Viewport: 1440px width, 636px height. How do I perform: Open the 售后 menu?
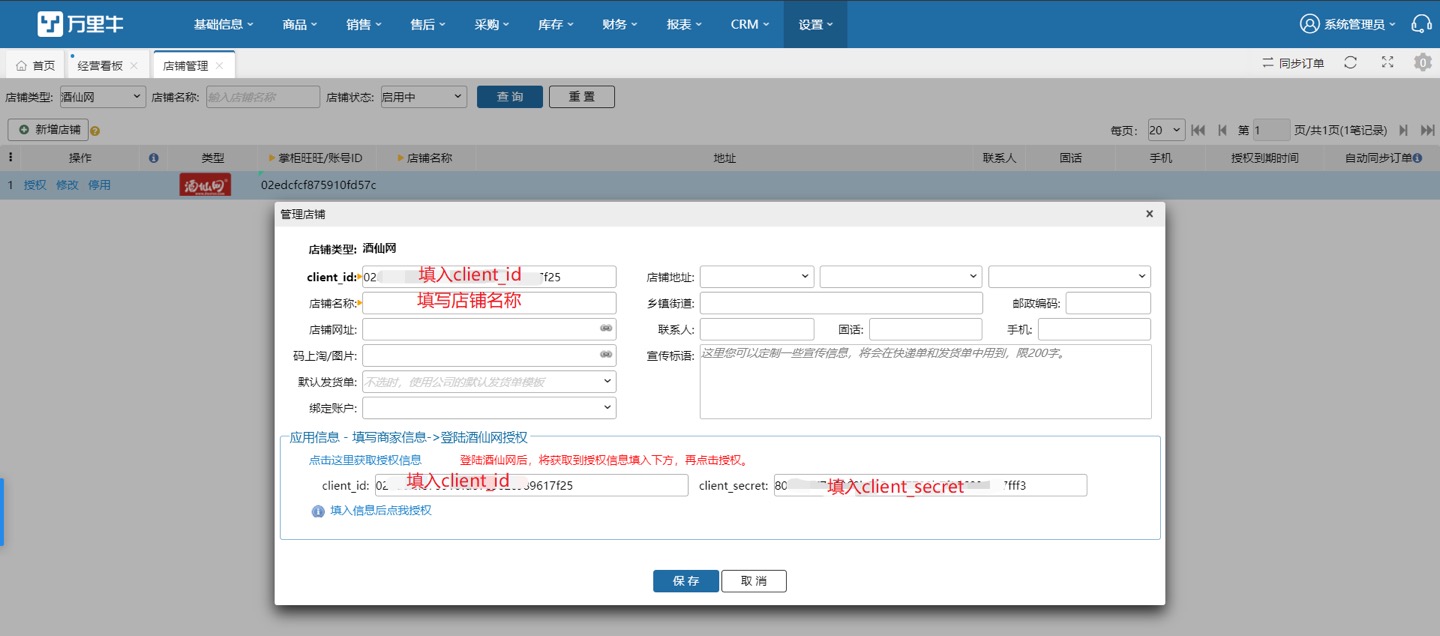click(x=428, y=24)
